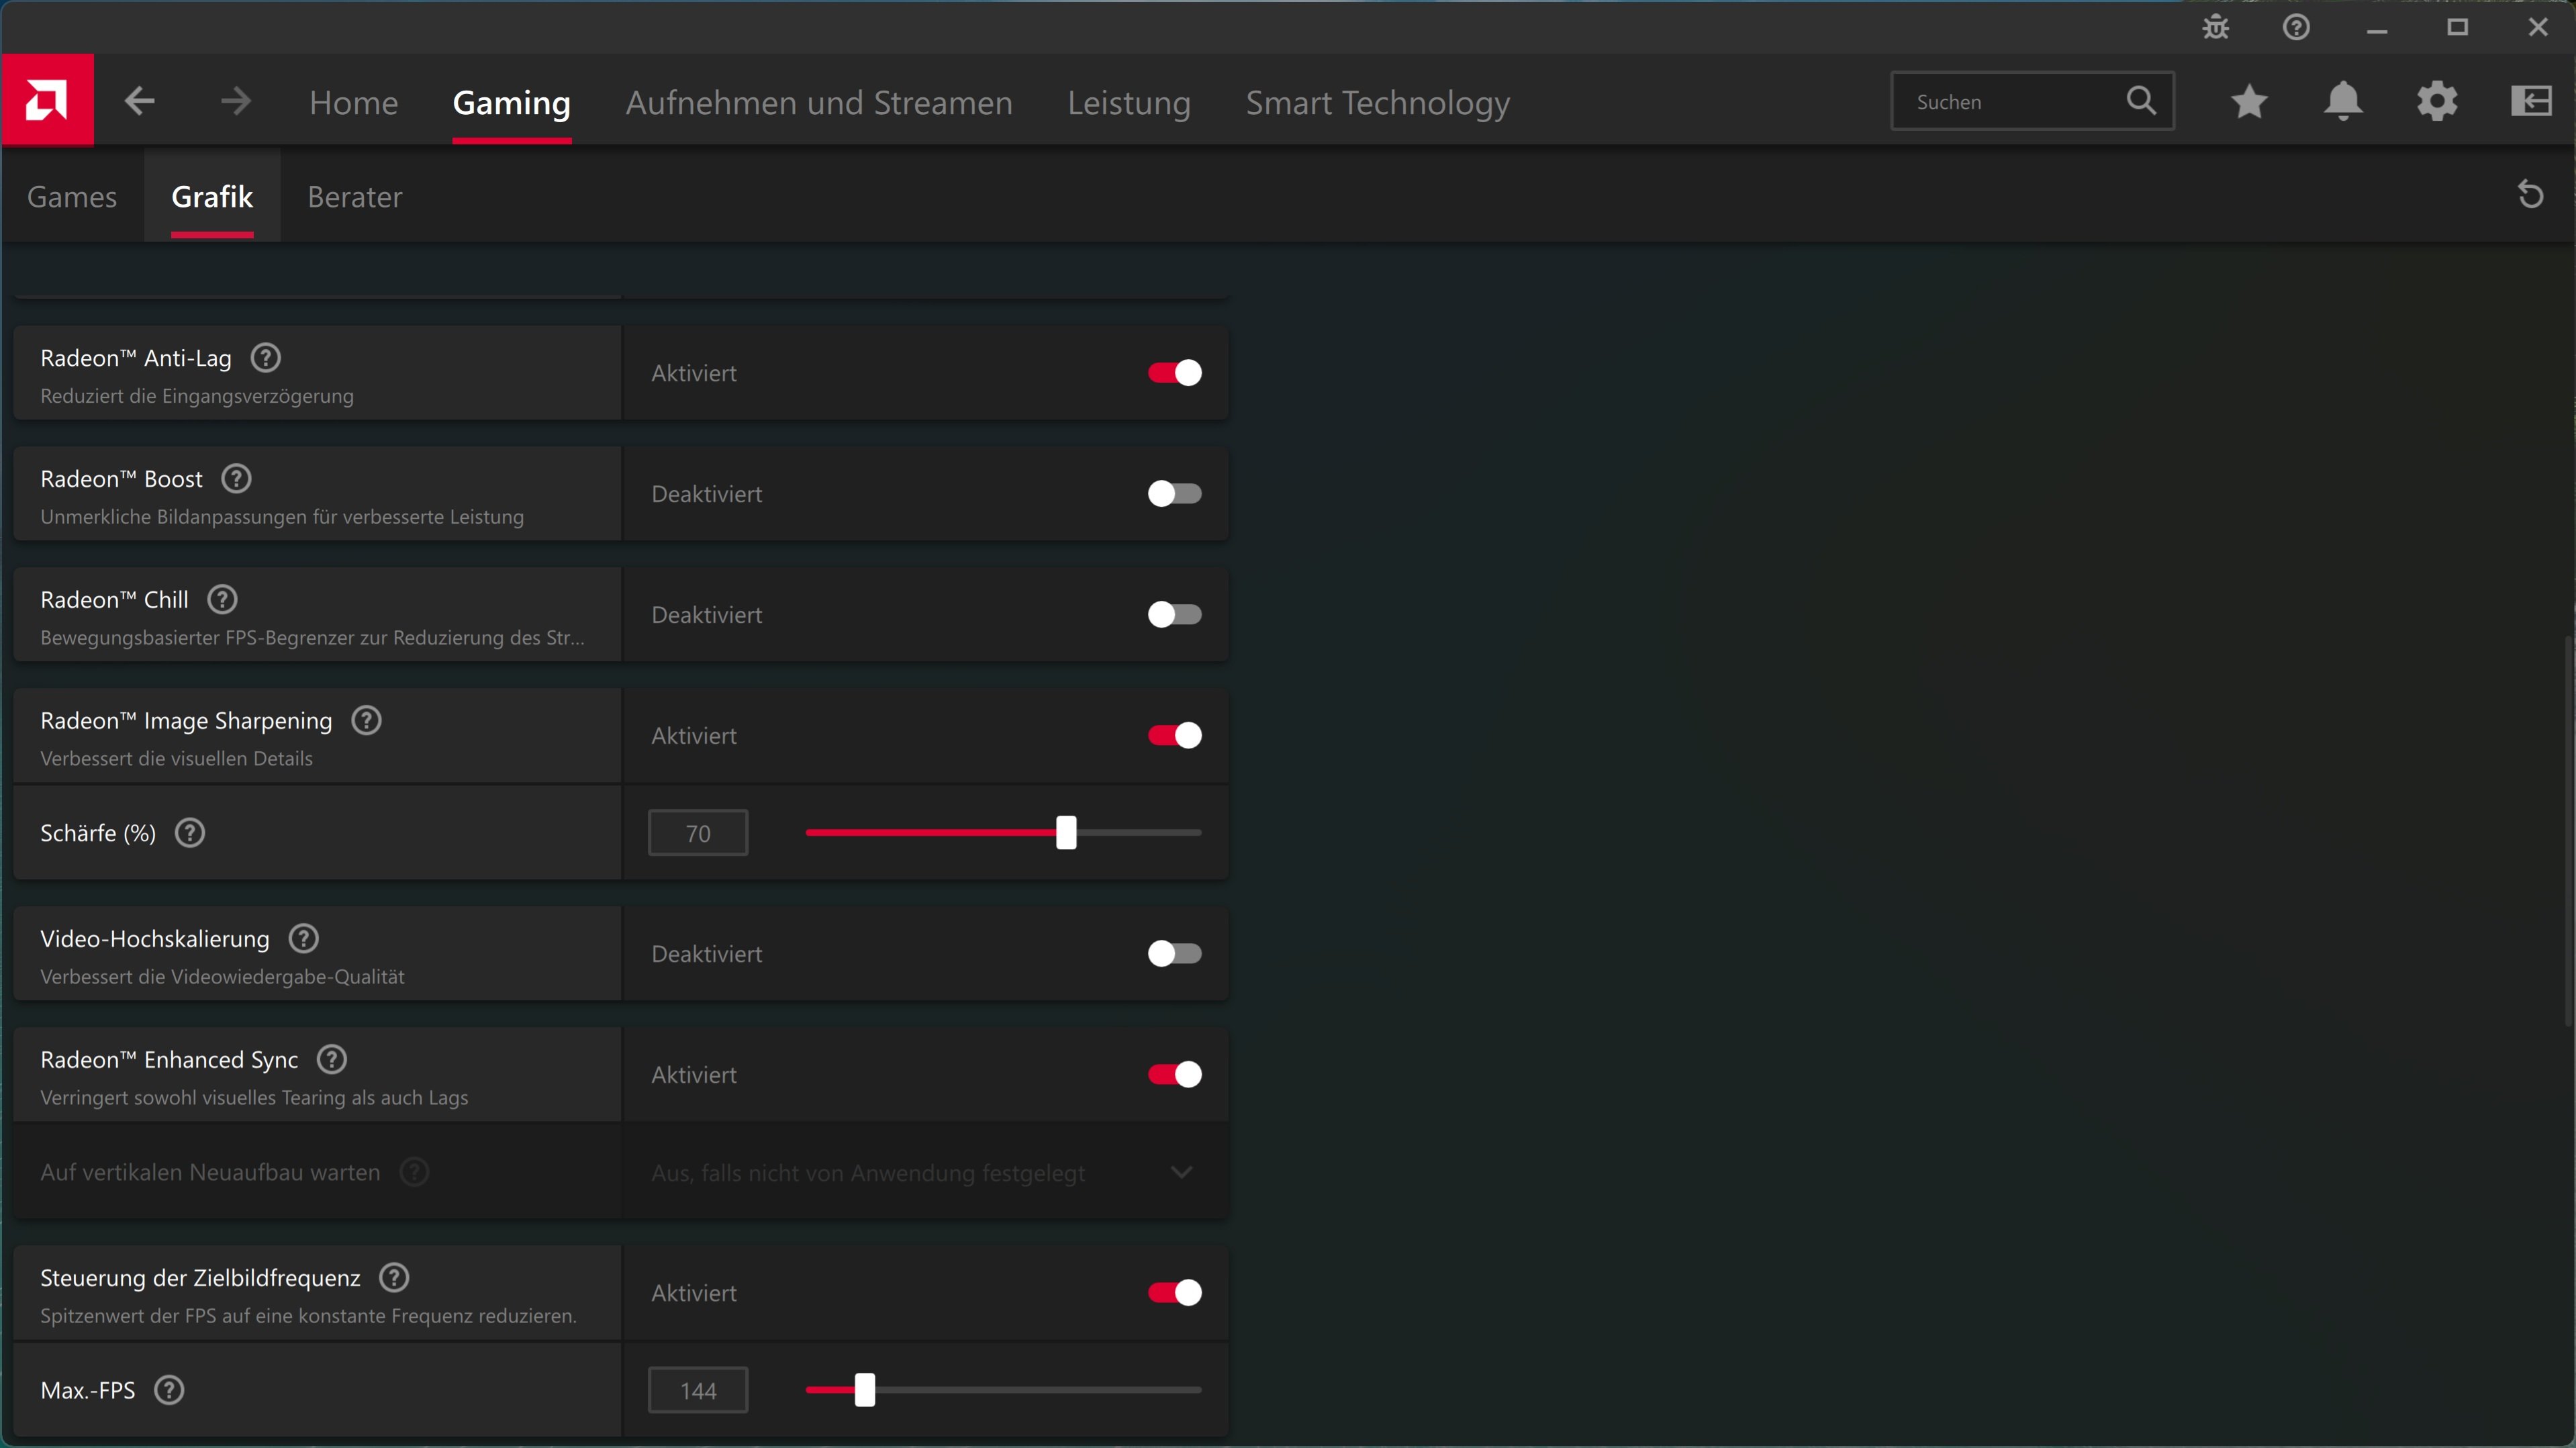Show help for Radeon Anti-Lag
The image size is (2576, 1448).
point(266,357)
